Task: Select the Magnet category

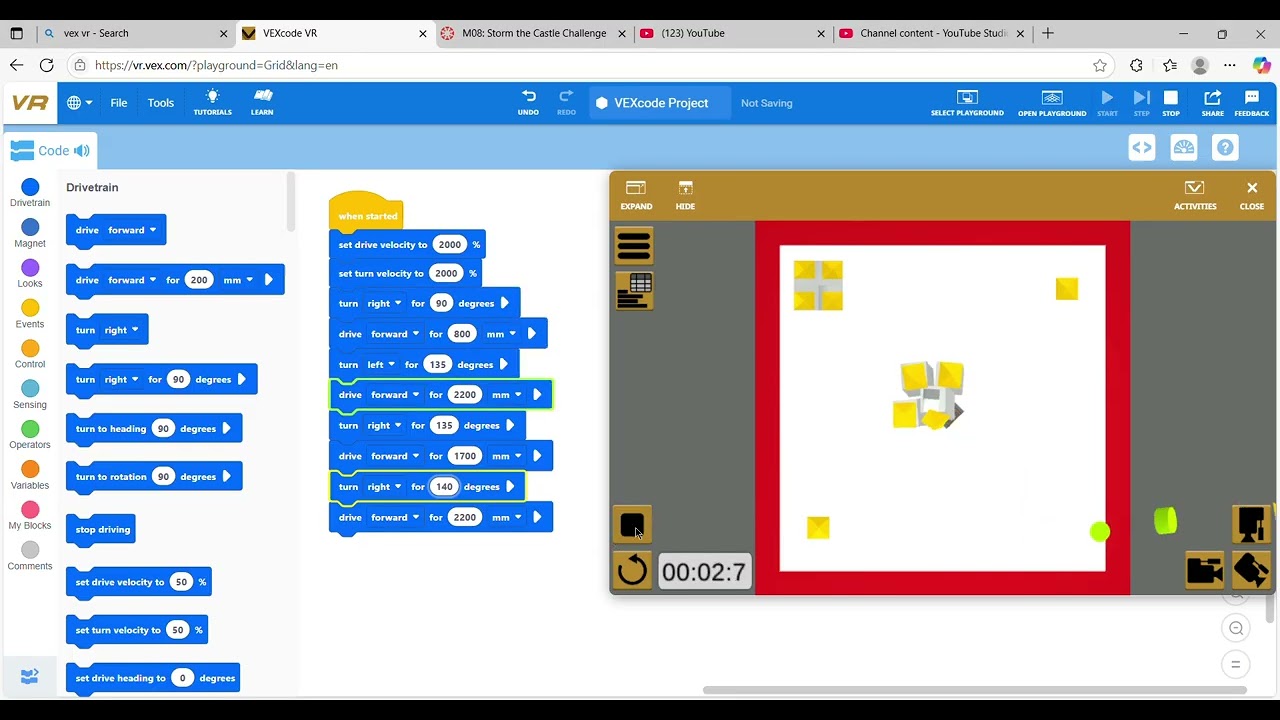Action: [x=30, y=234]
